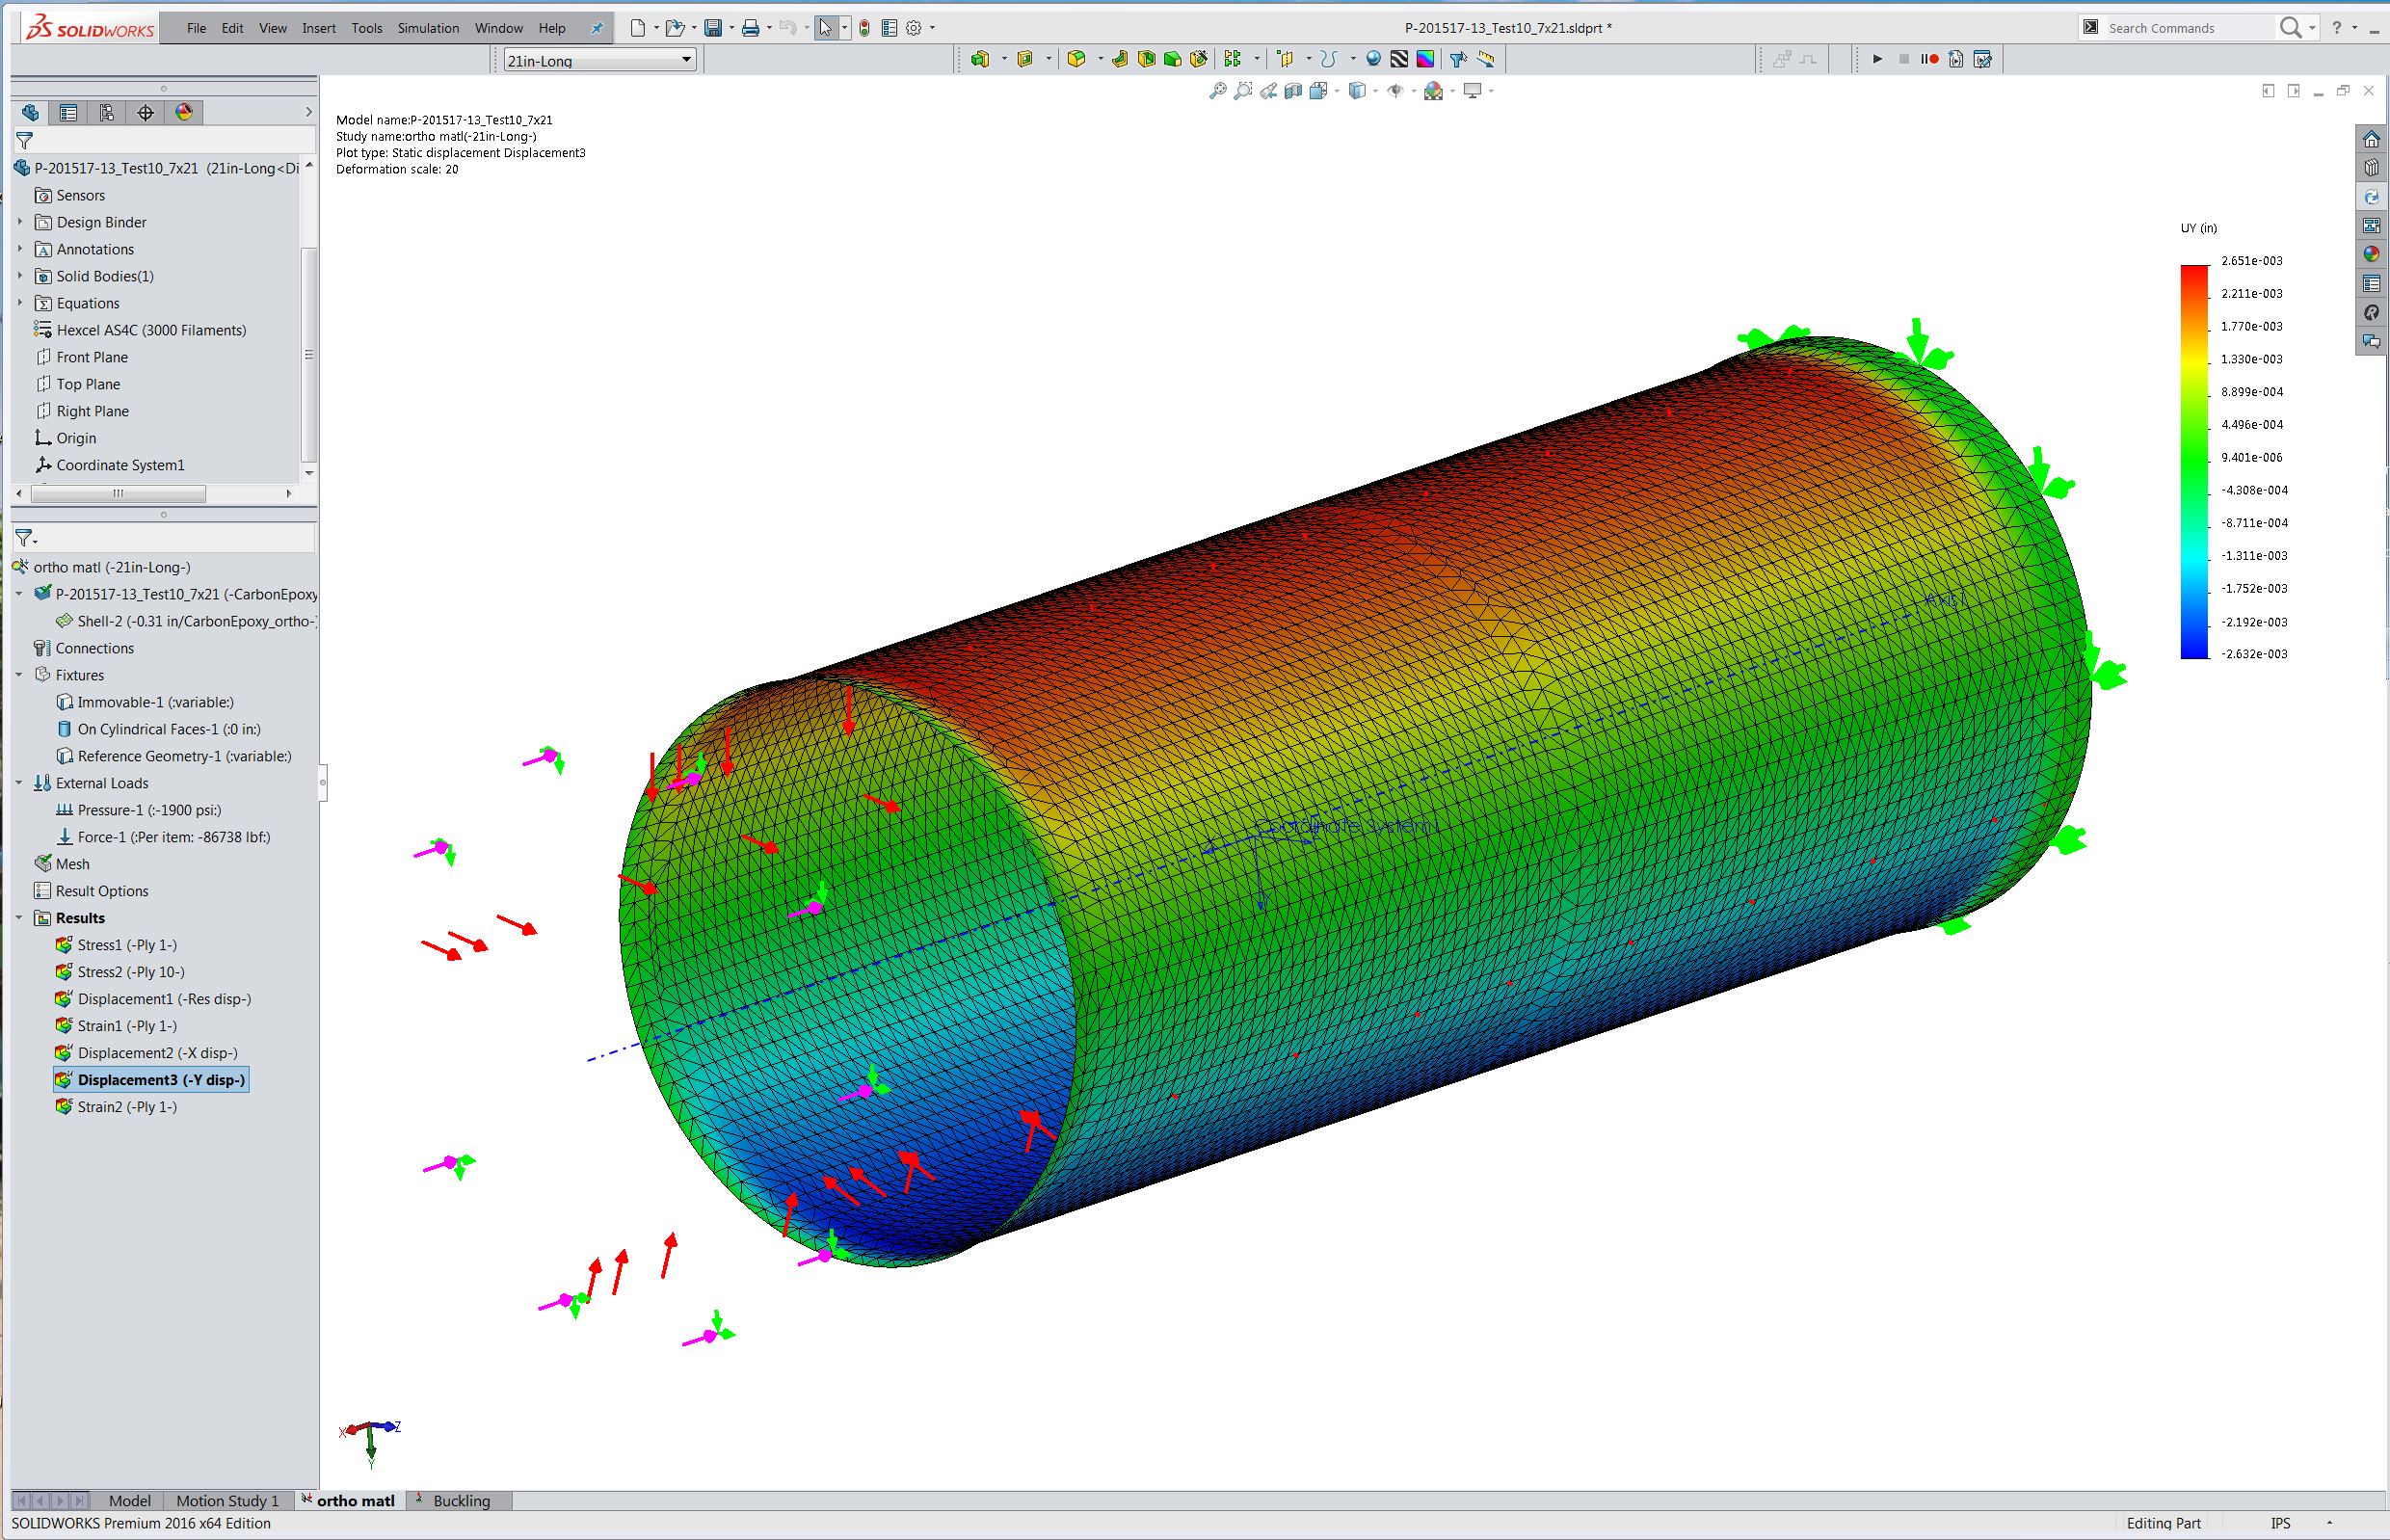The image size is (2390, 1540).
Task: Click the File Properties list icon
Action: (x=889, y=28)
